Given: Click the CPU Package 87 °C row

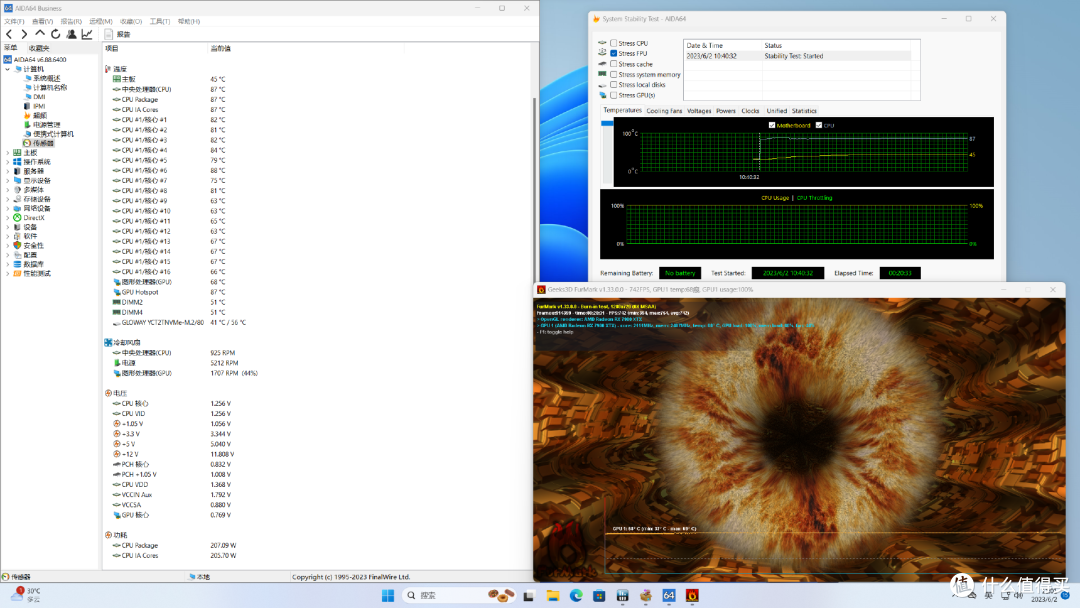Looking at the screenshot, I should tap(169, 99).
